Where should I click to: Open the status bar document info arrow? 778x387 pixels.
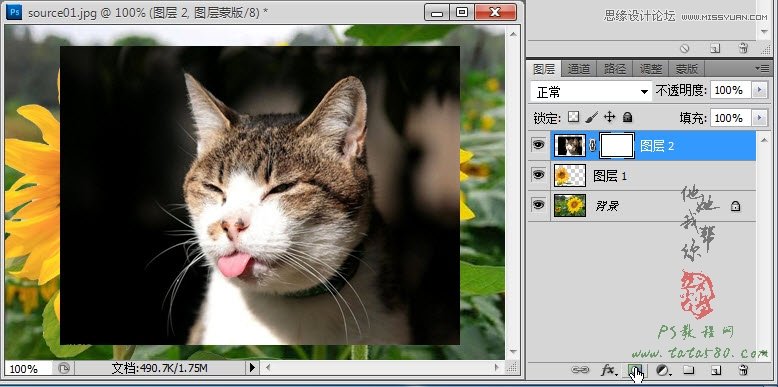252,368
